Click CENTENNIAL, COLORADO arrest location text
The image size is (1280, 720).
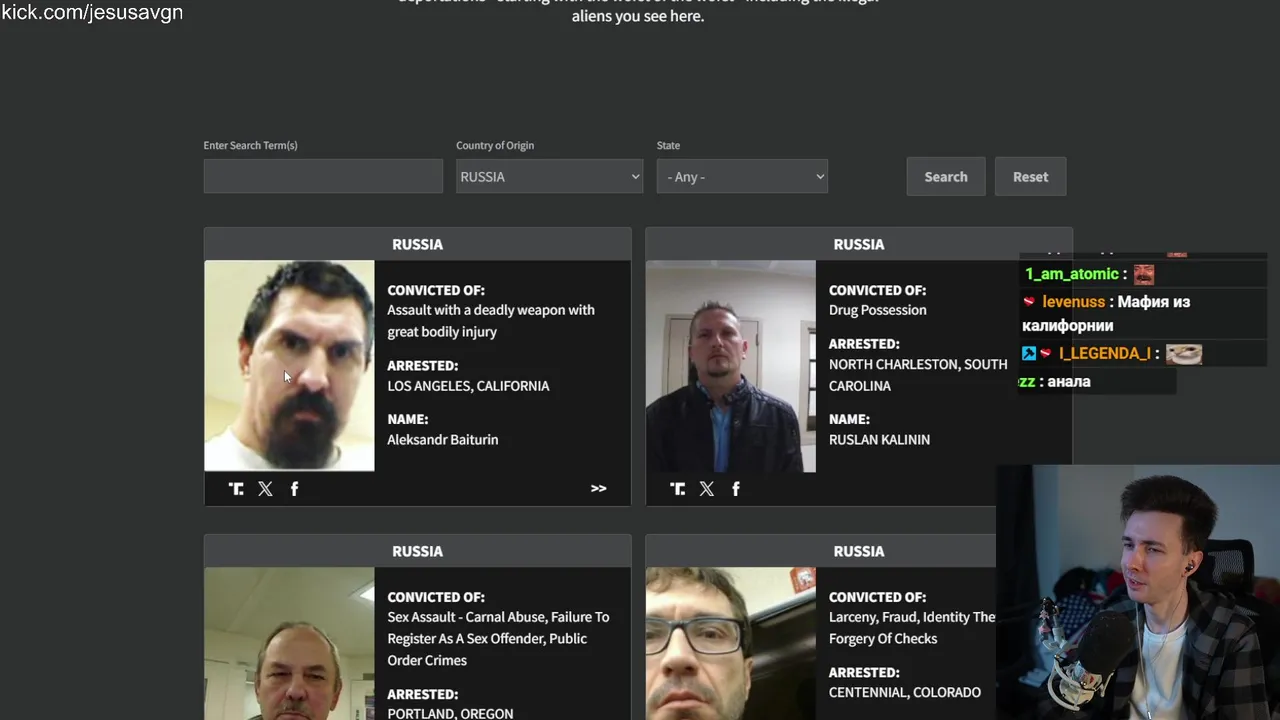905,692
